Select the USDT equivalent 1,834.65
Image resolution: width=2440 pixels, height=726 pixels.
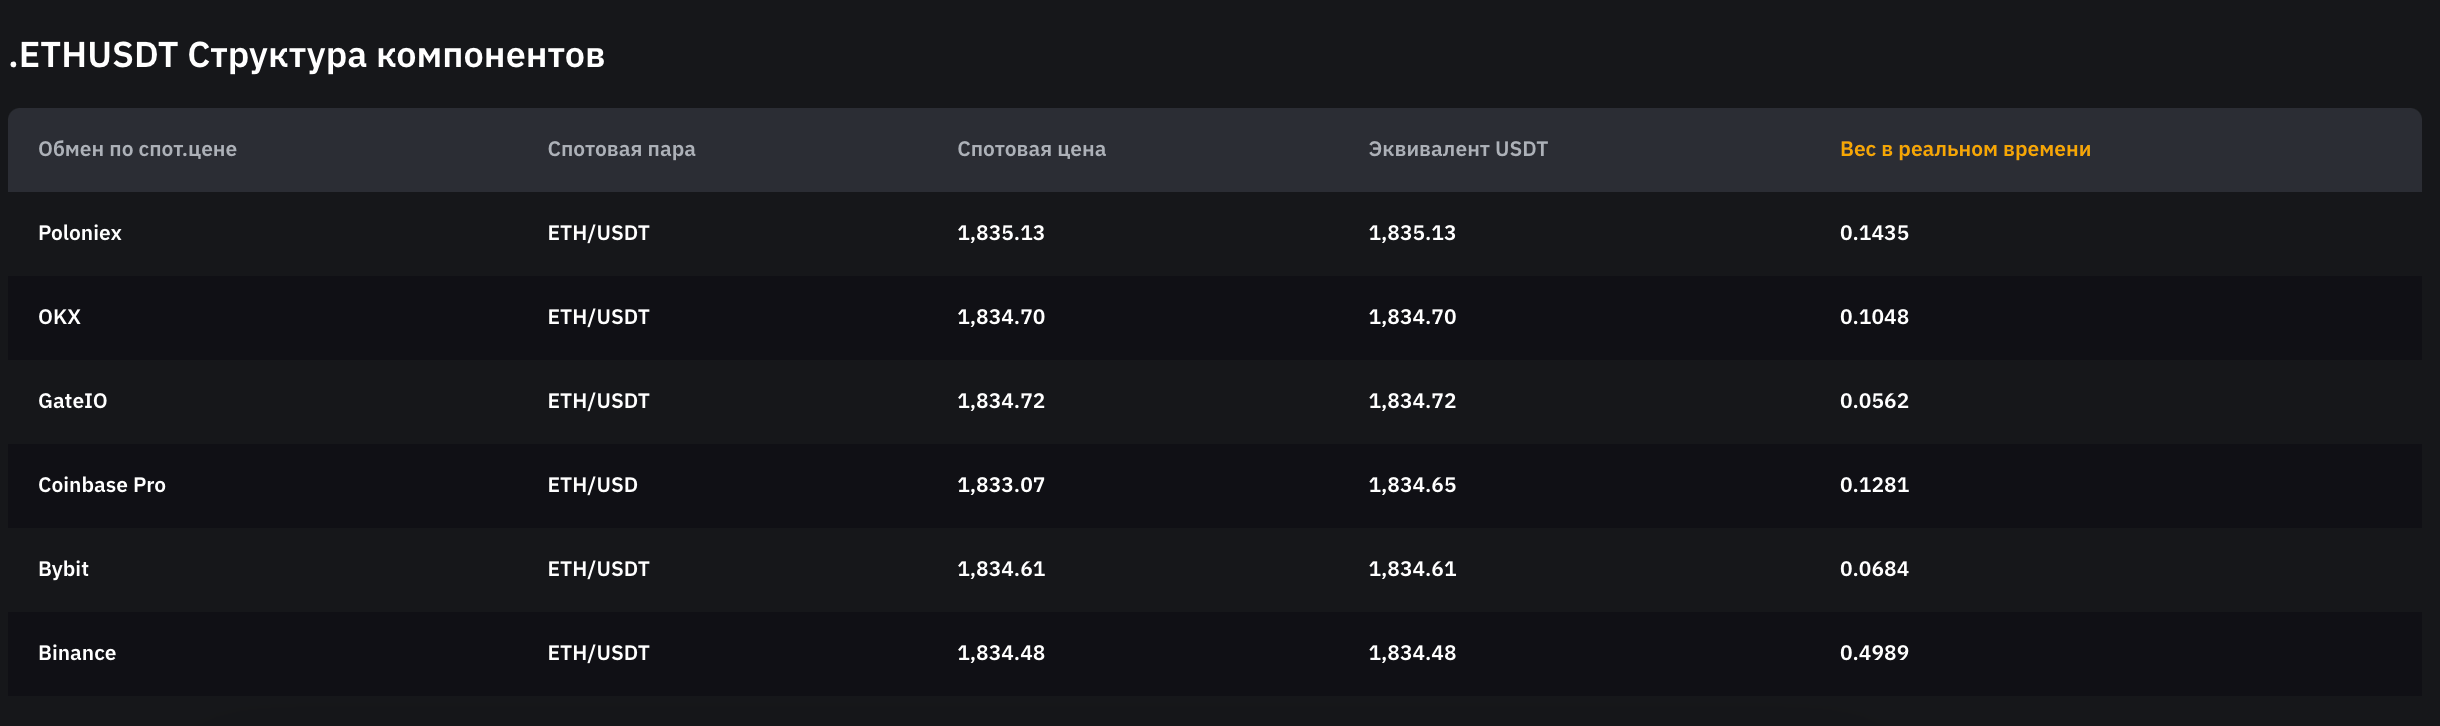tap(1411, 485)
